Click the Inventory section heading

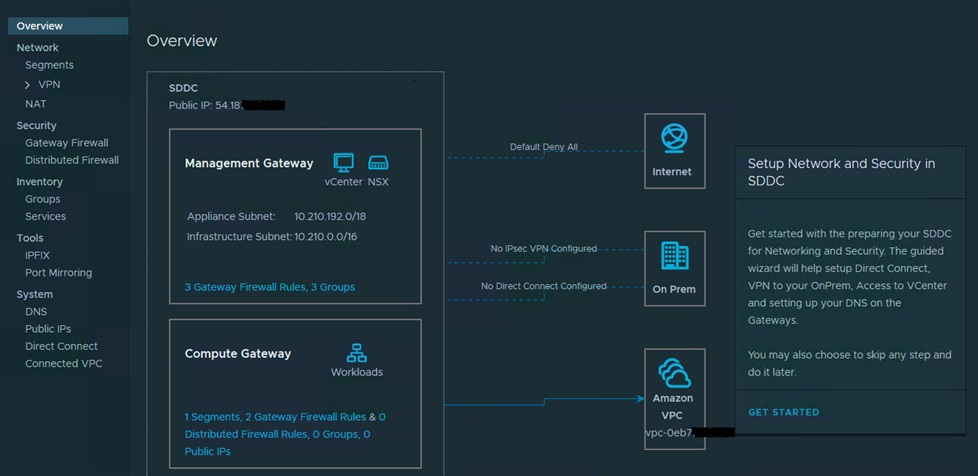pyautogui.click(x=39, y=182)
